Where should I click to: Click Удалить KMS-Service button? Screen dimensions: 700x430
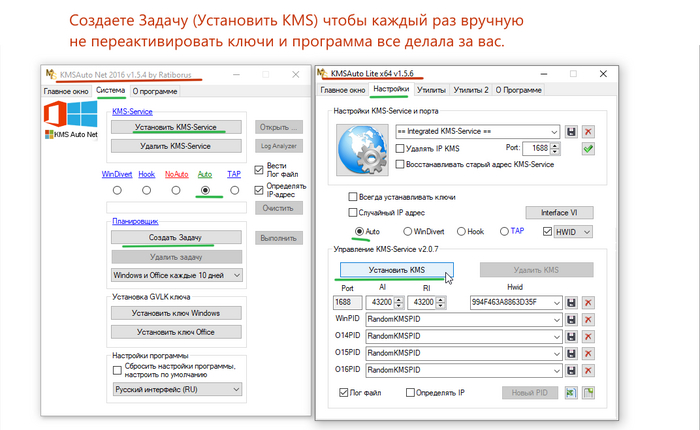[176, 146]
